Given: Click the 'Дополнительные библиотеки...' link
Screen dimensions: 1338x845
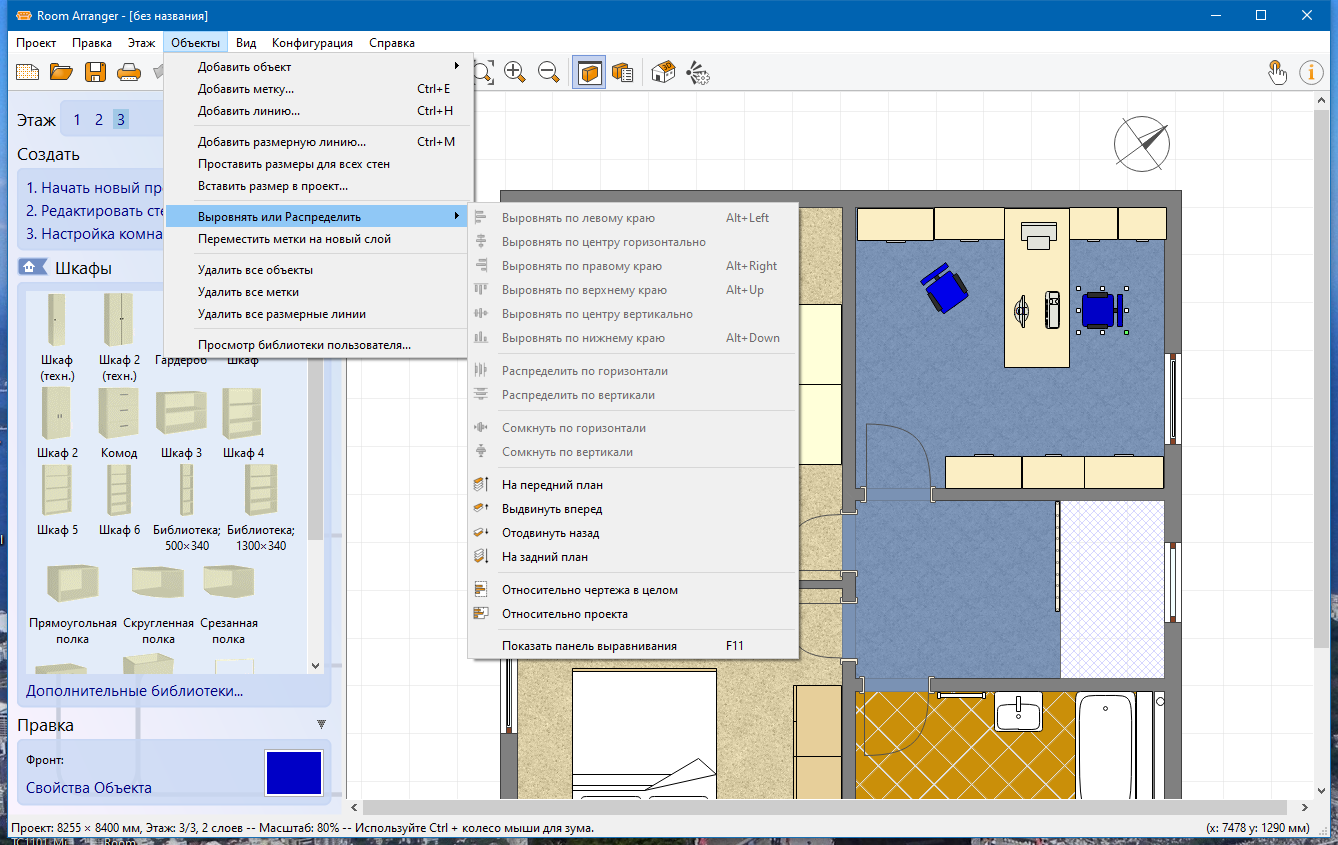Looking at the screenshot, I should point(135,691).
